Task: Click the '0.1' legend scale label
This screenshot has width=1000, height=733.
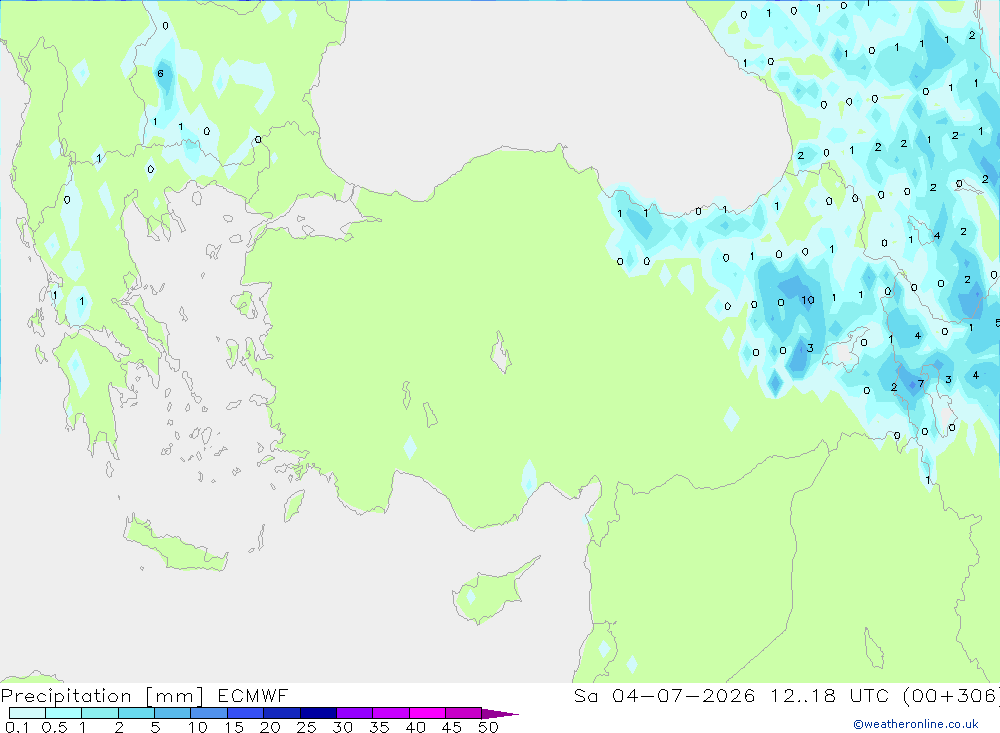Action: click(x=17, y=727)
